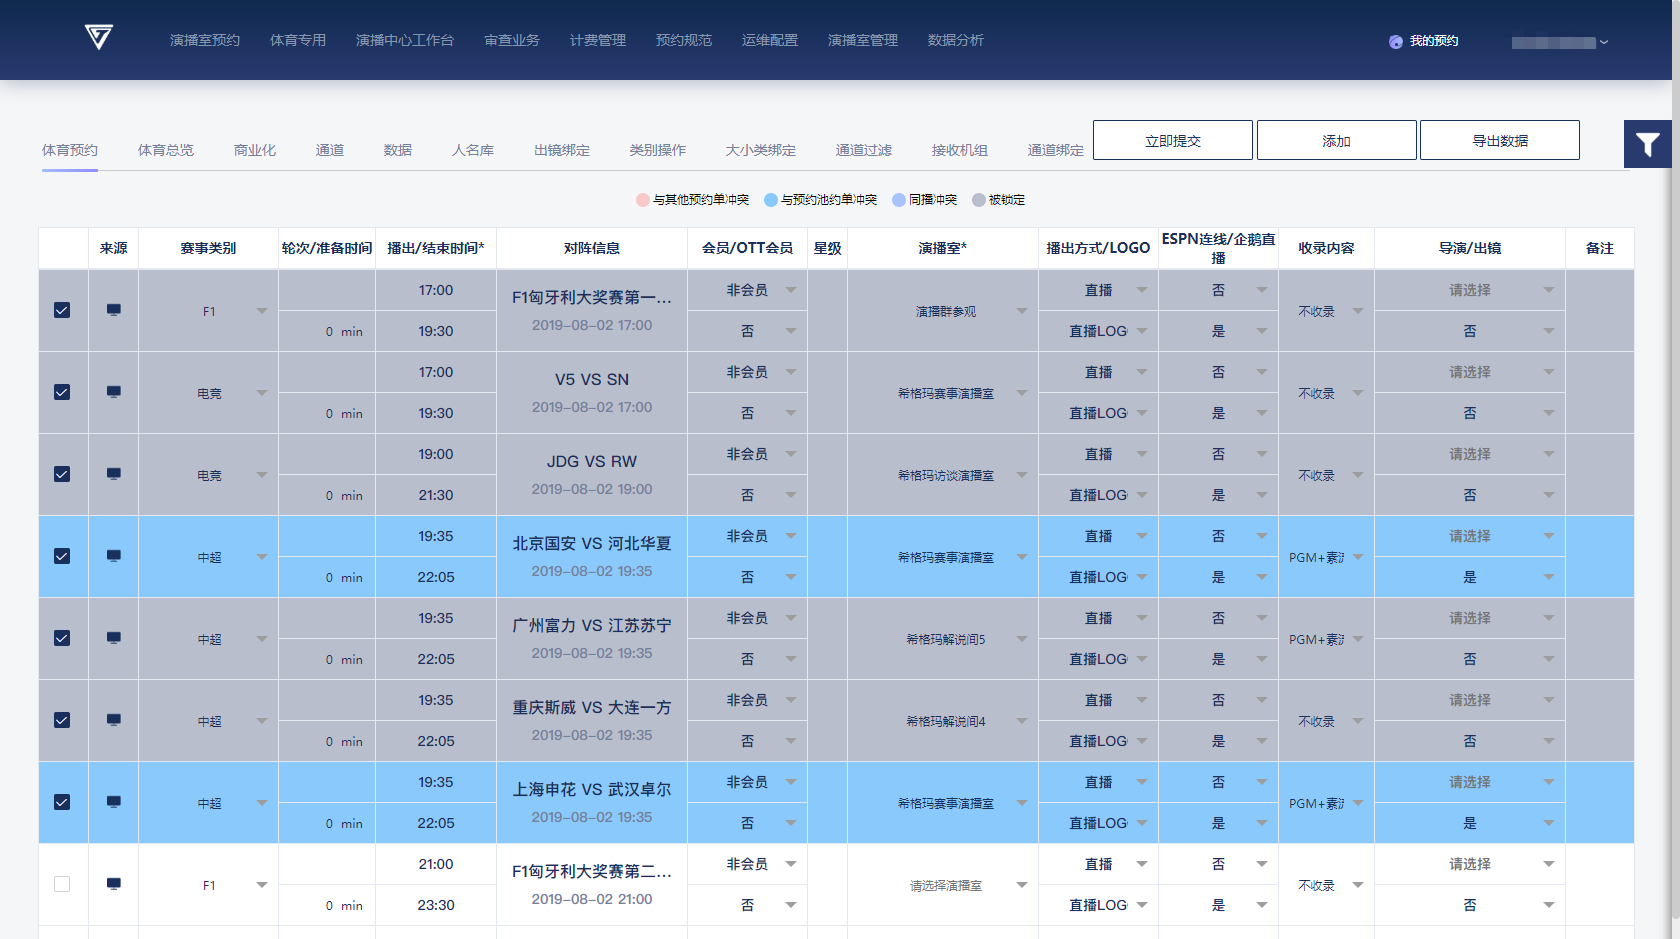
Task: Click the 23:30 end time cell
Action: click(x=436, y=905)
